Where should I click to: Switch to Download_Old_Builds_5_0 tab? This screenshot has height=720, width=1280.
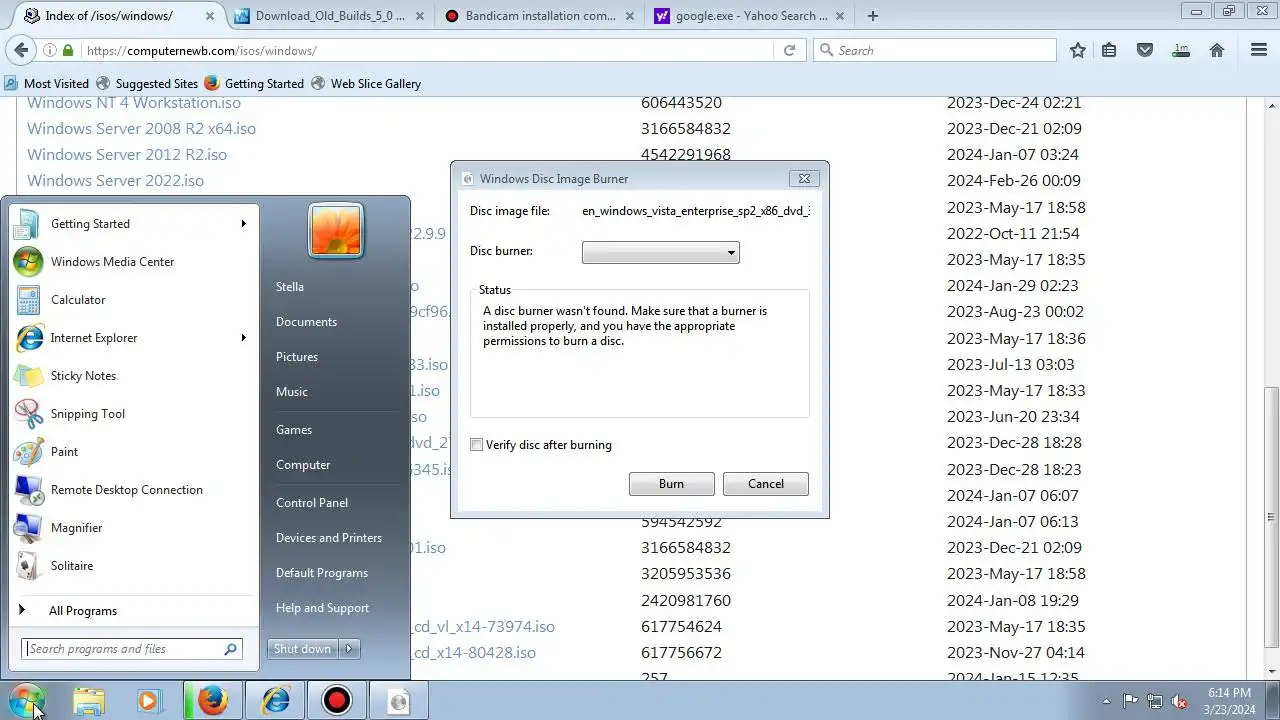pos(330,16)
